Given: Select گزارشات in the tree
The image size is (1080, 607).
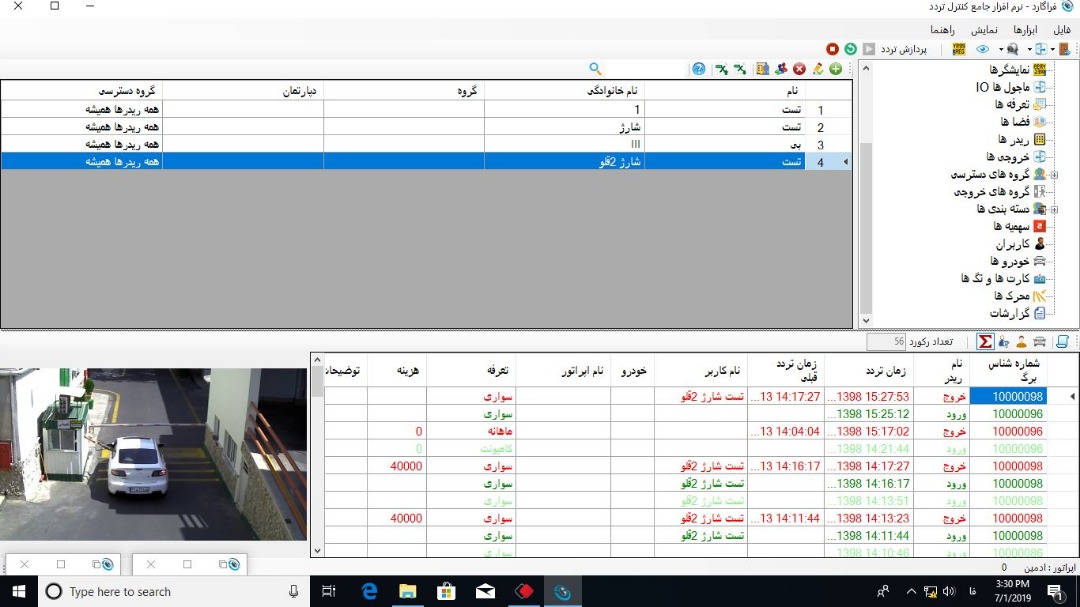Looking at the screenshot, I should [1010, 313].
